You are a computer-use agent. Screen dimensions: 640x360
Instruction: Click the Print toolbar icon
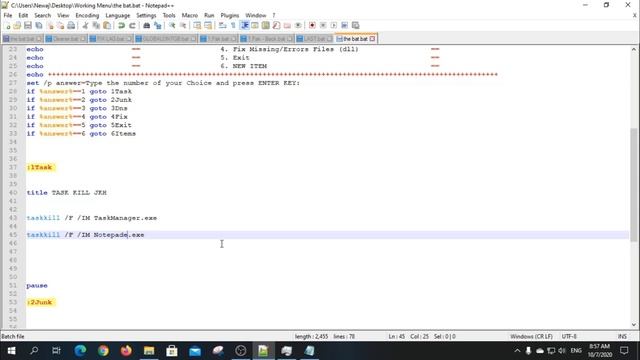(71, 25)
